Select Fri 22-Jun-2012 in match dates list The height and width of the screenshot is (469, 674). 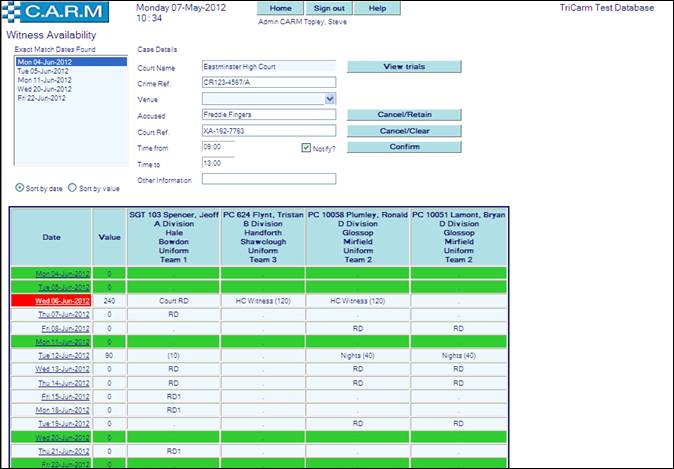click(x=41, y=98)
